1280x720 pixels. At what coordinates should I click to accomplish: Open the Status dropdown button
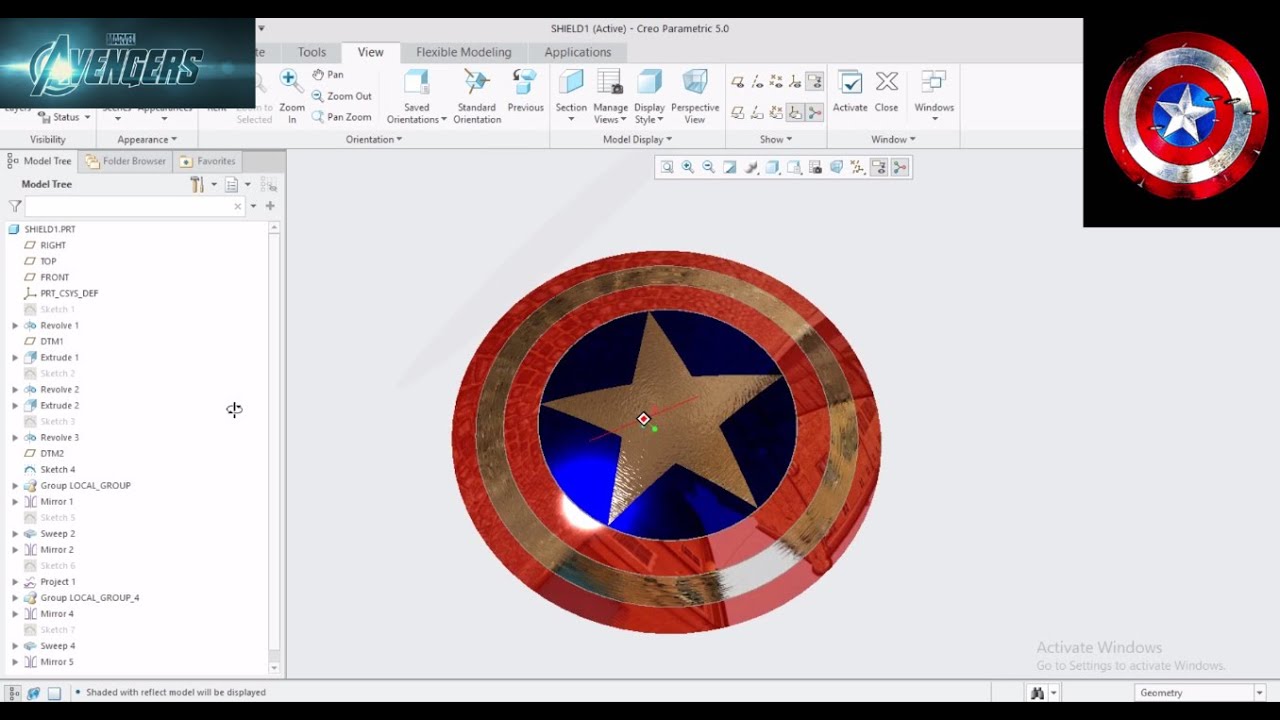point(66,118)
